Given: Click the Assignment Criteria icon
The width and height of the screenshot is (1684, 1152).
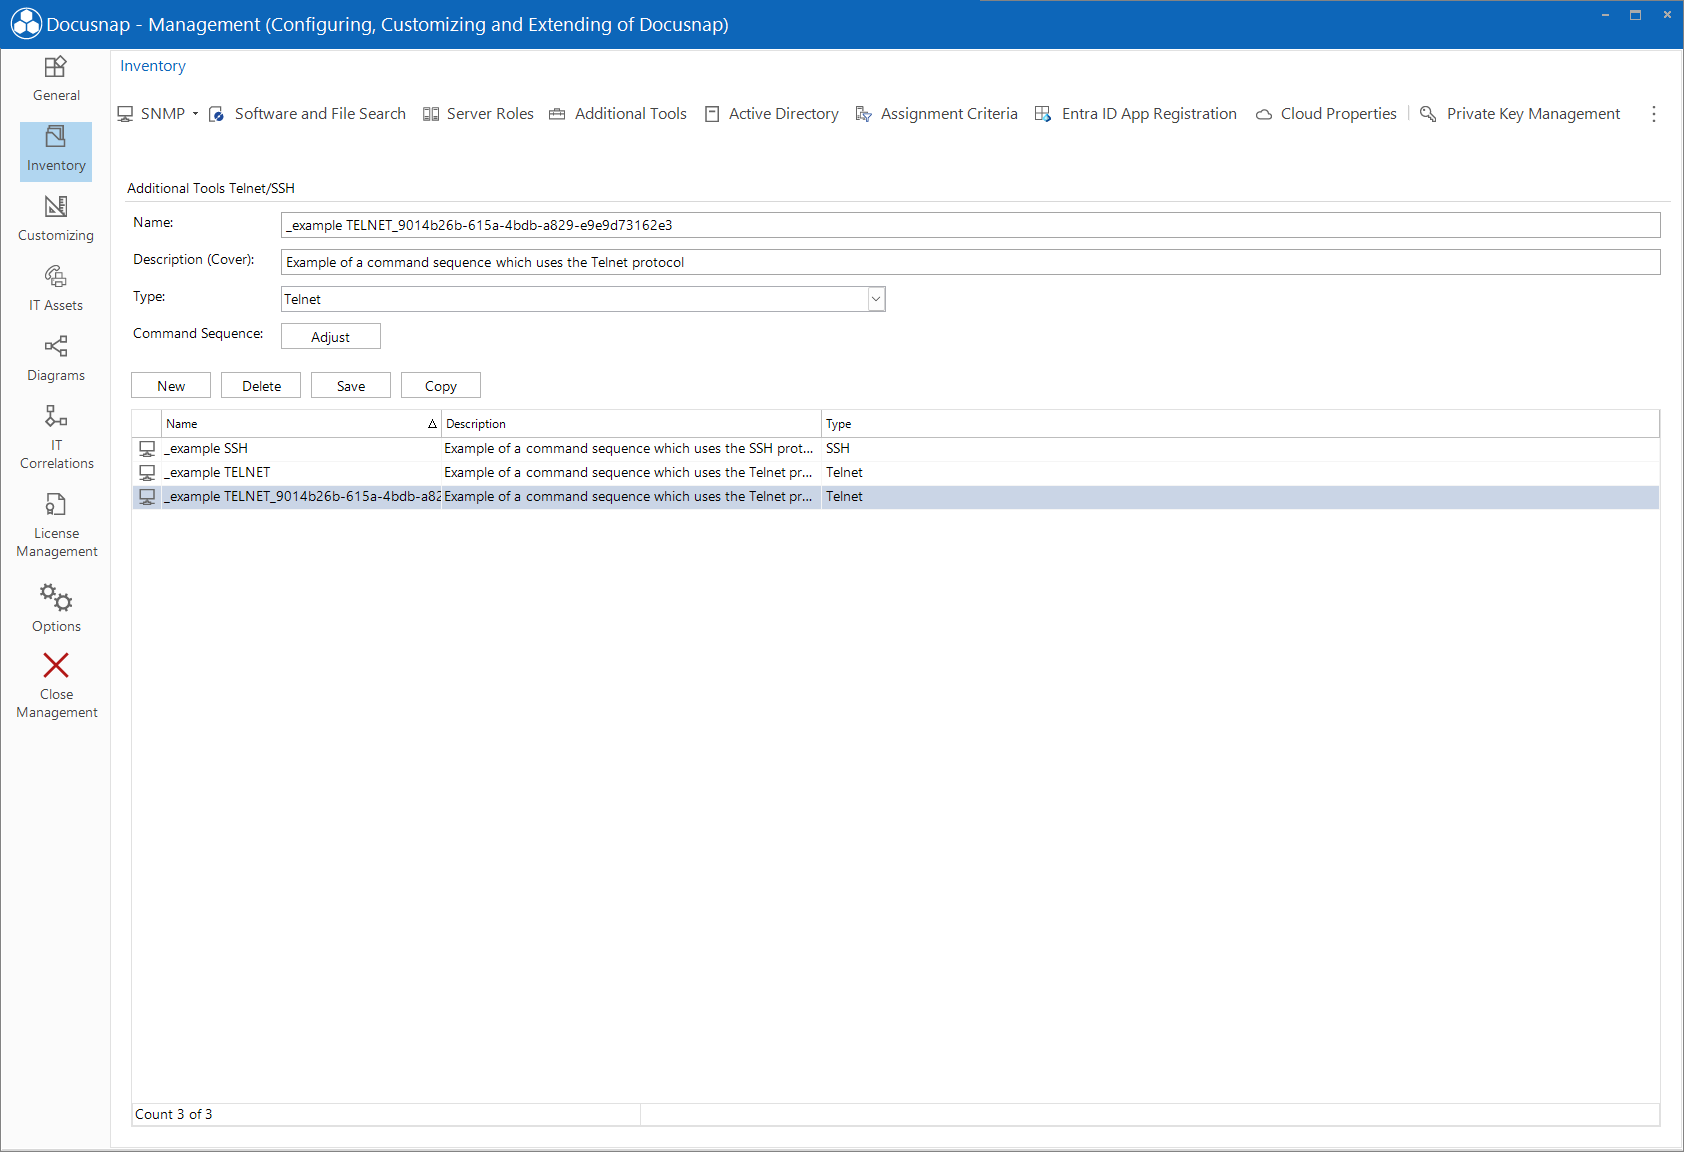Looking at the screenshot, I should click(863, 114).
